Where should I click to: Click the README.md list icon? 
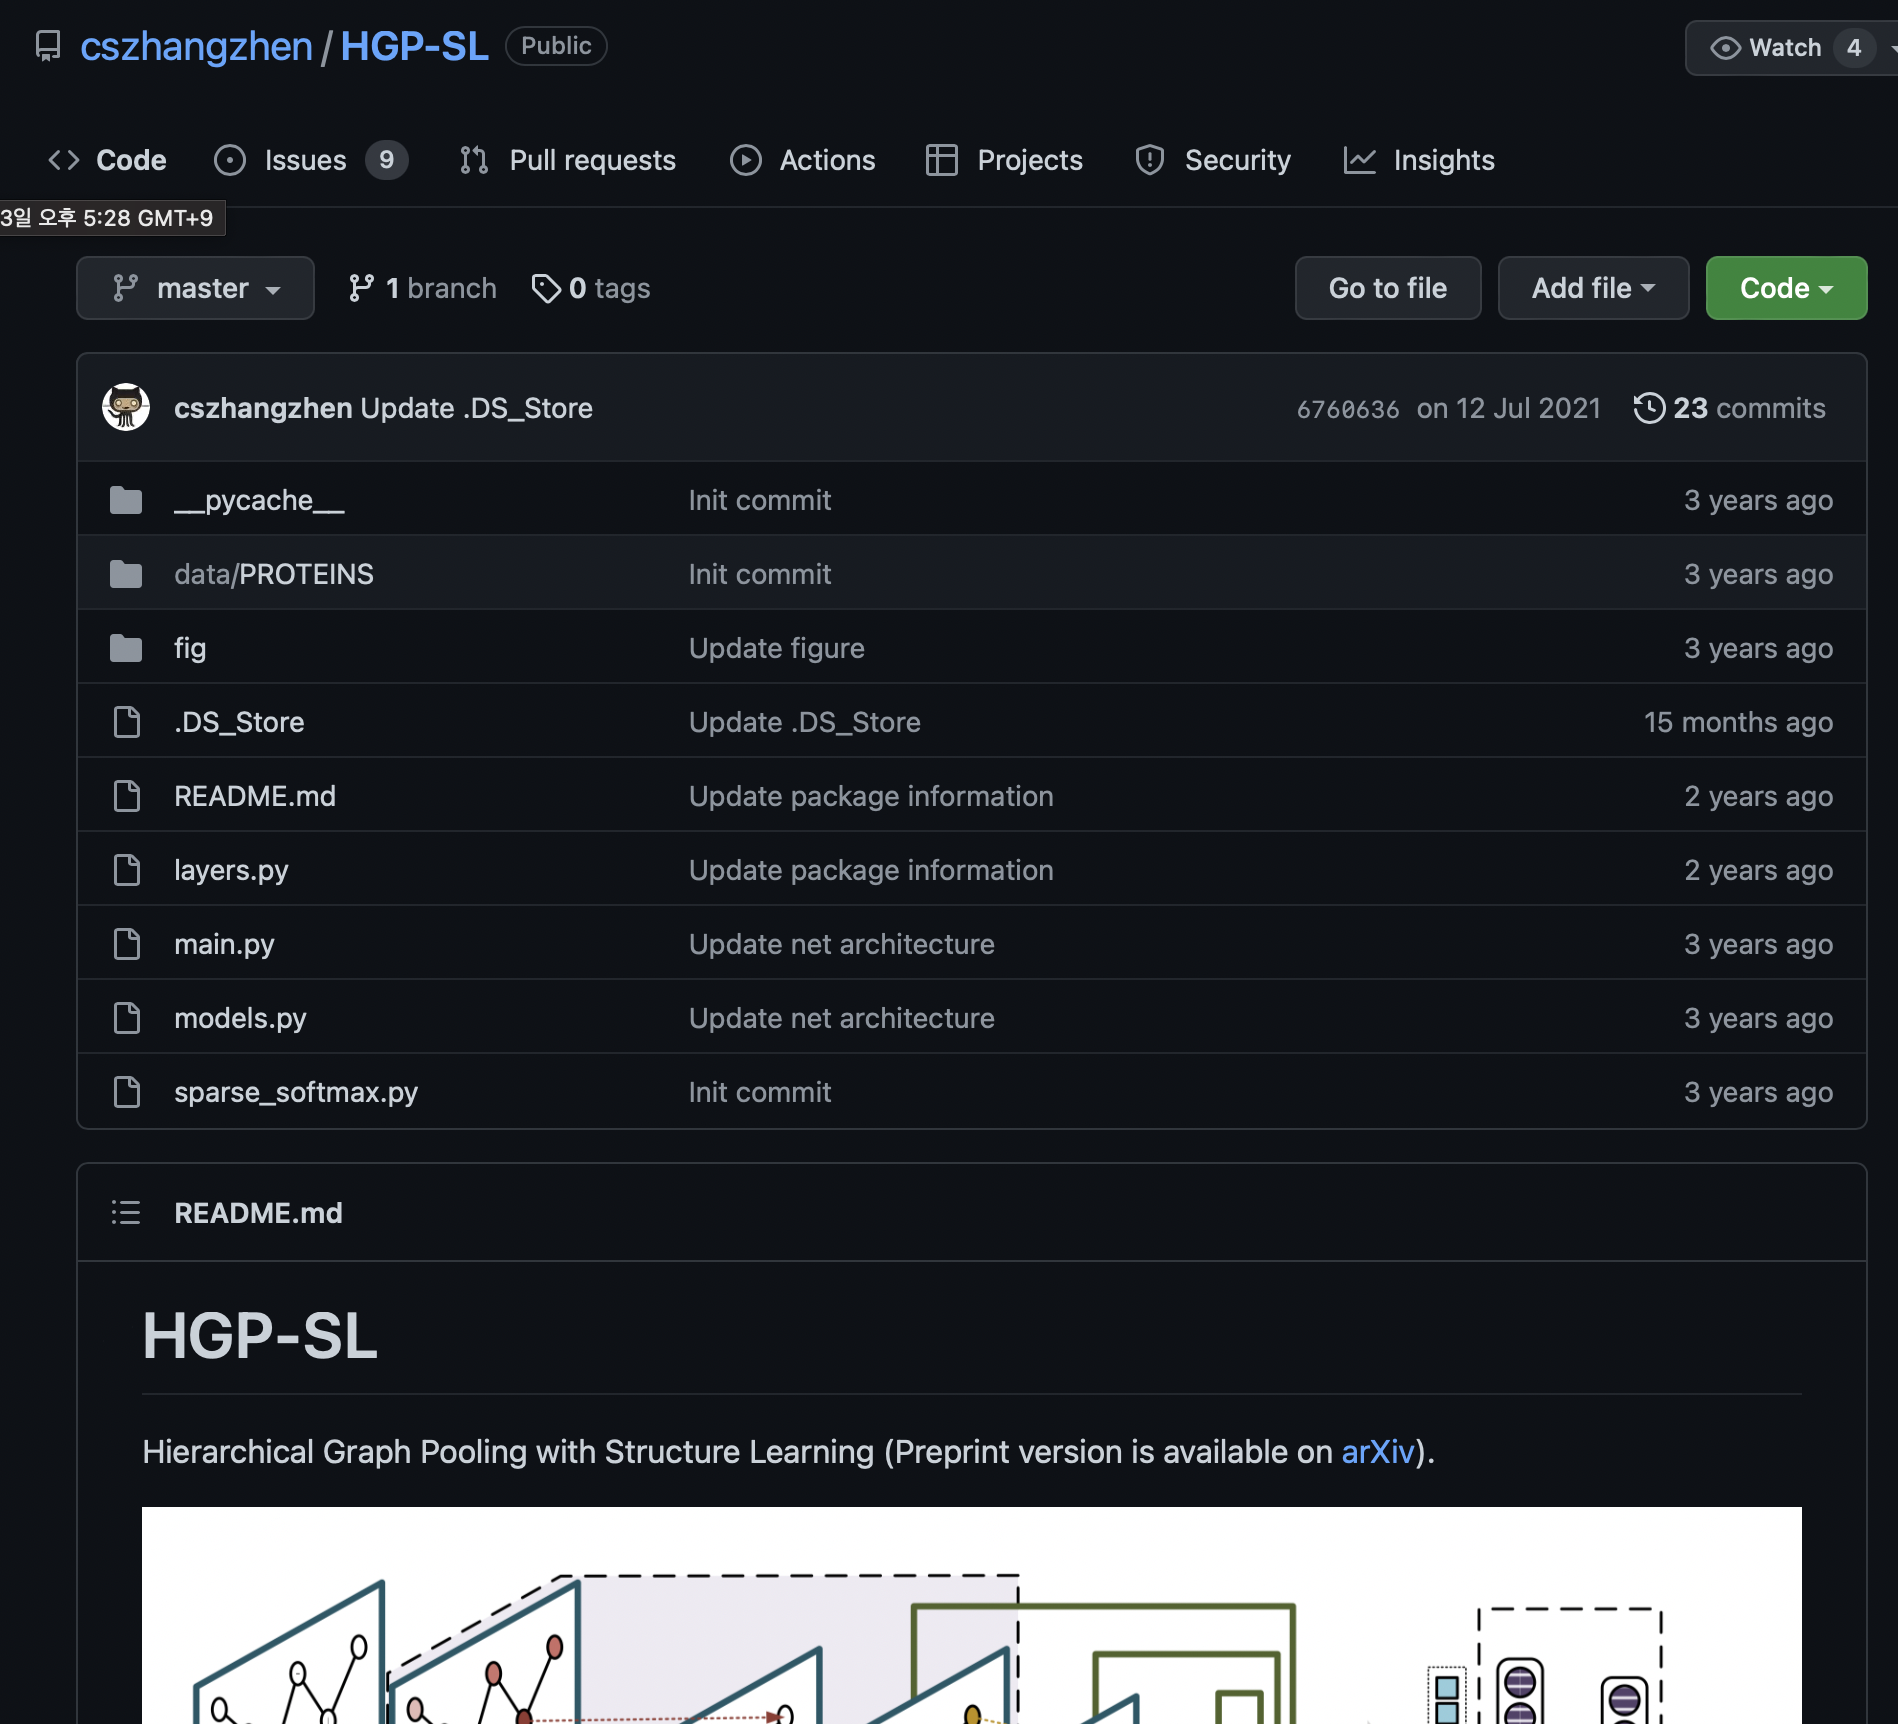coord(125,1212)
